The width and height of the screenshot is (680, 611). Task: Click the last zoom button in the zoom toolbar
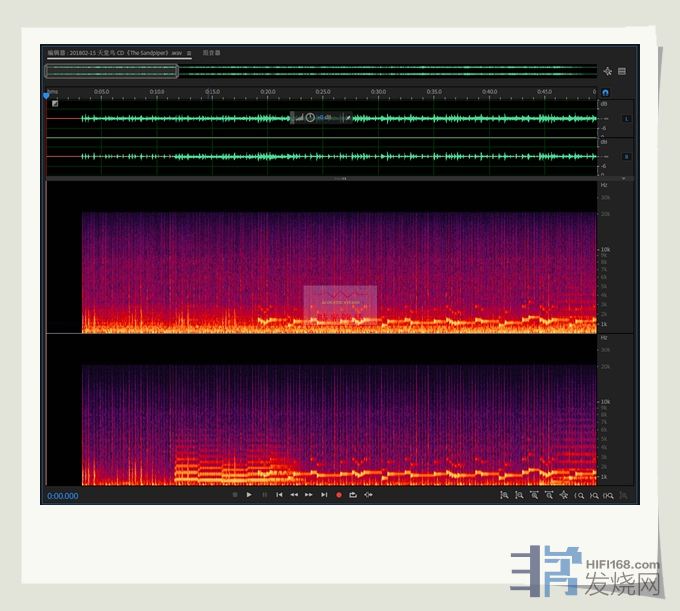point(624,495)
